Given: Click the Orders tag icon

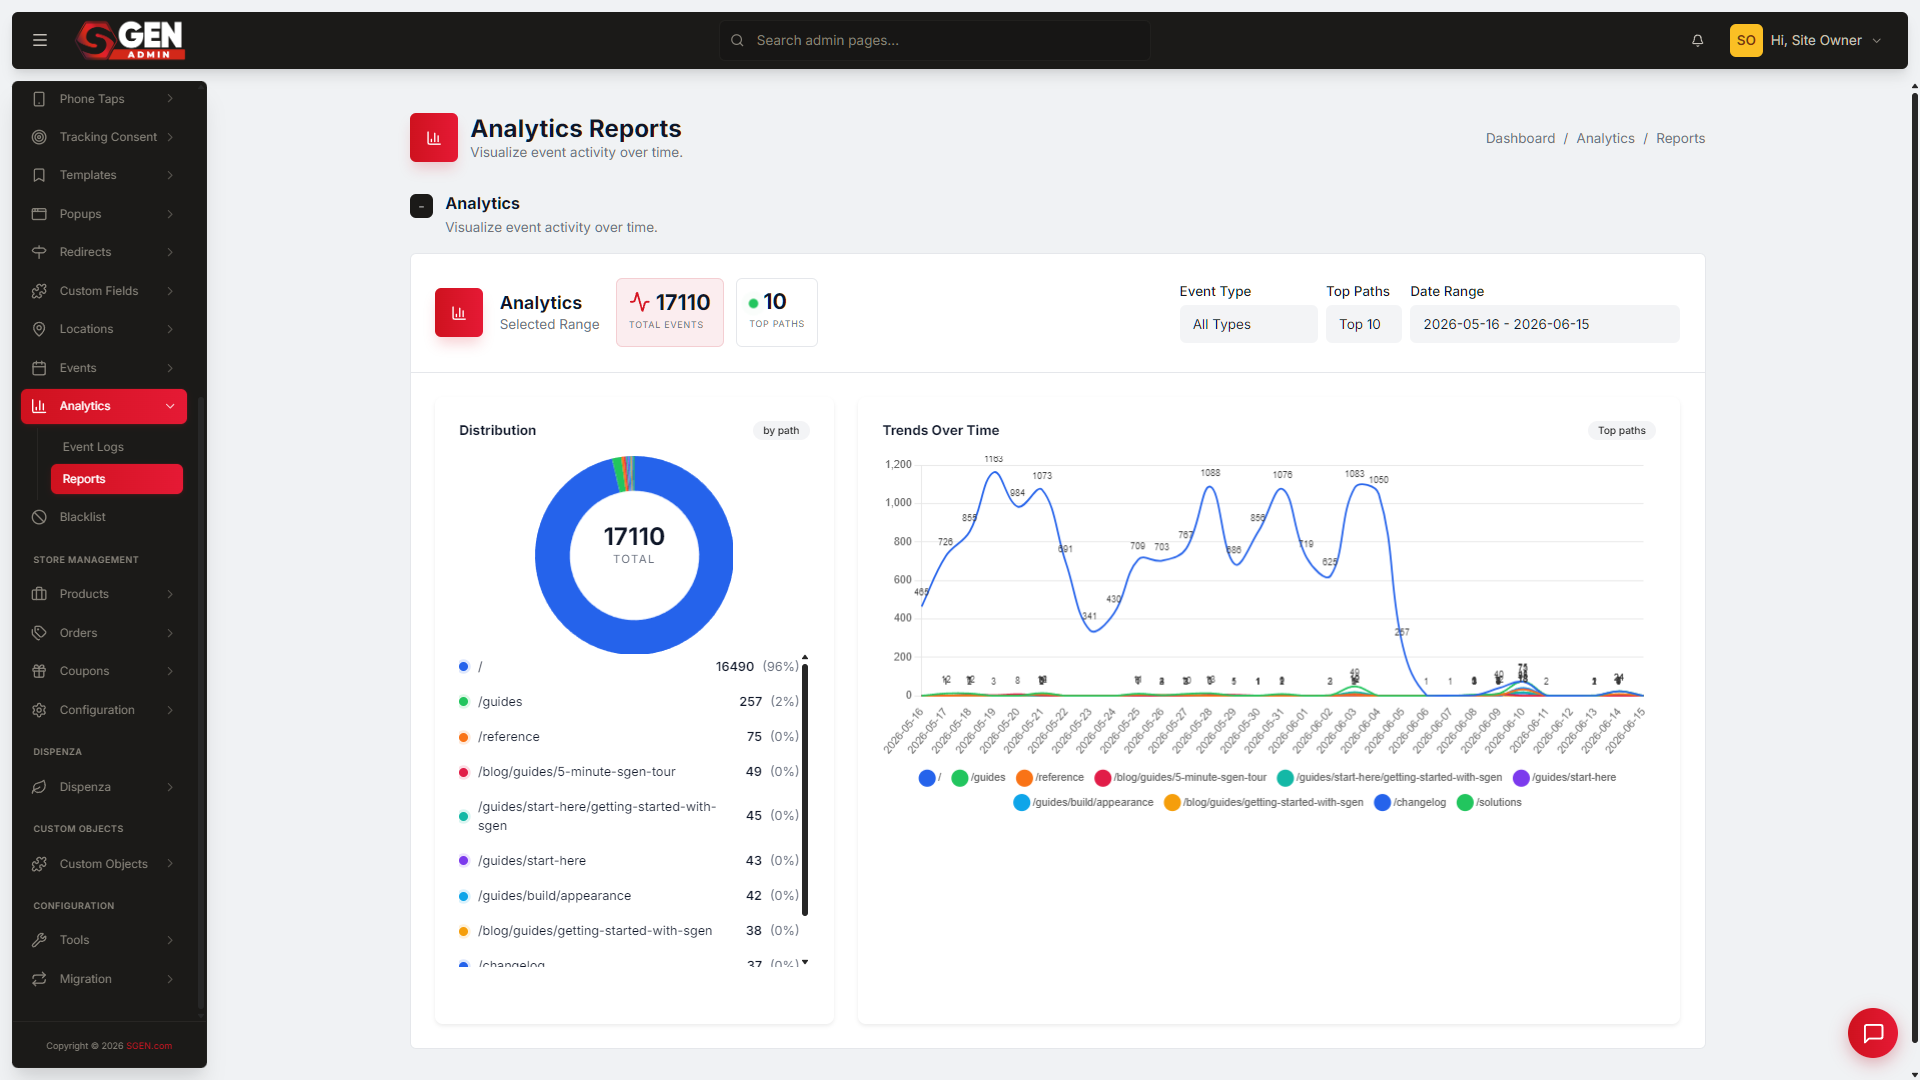Looking at the screenshot, I should pos(39,633).
